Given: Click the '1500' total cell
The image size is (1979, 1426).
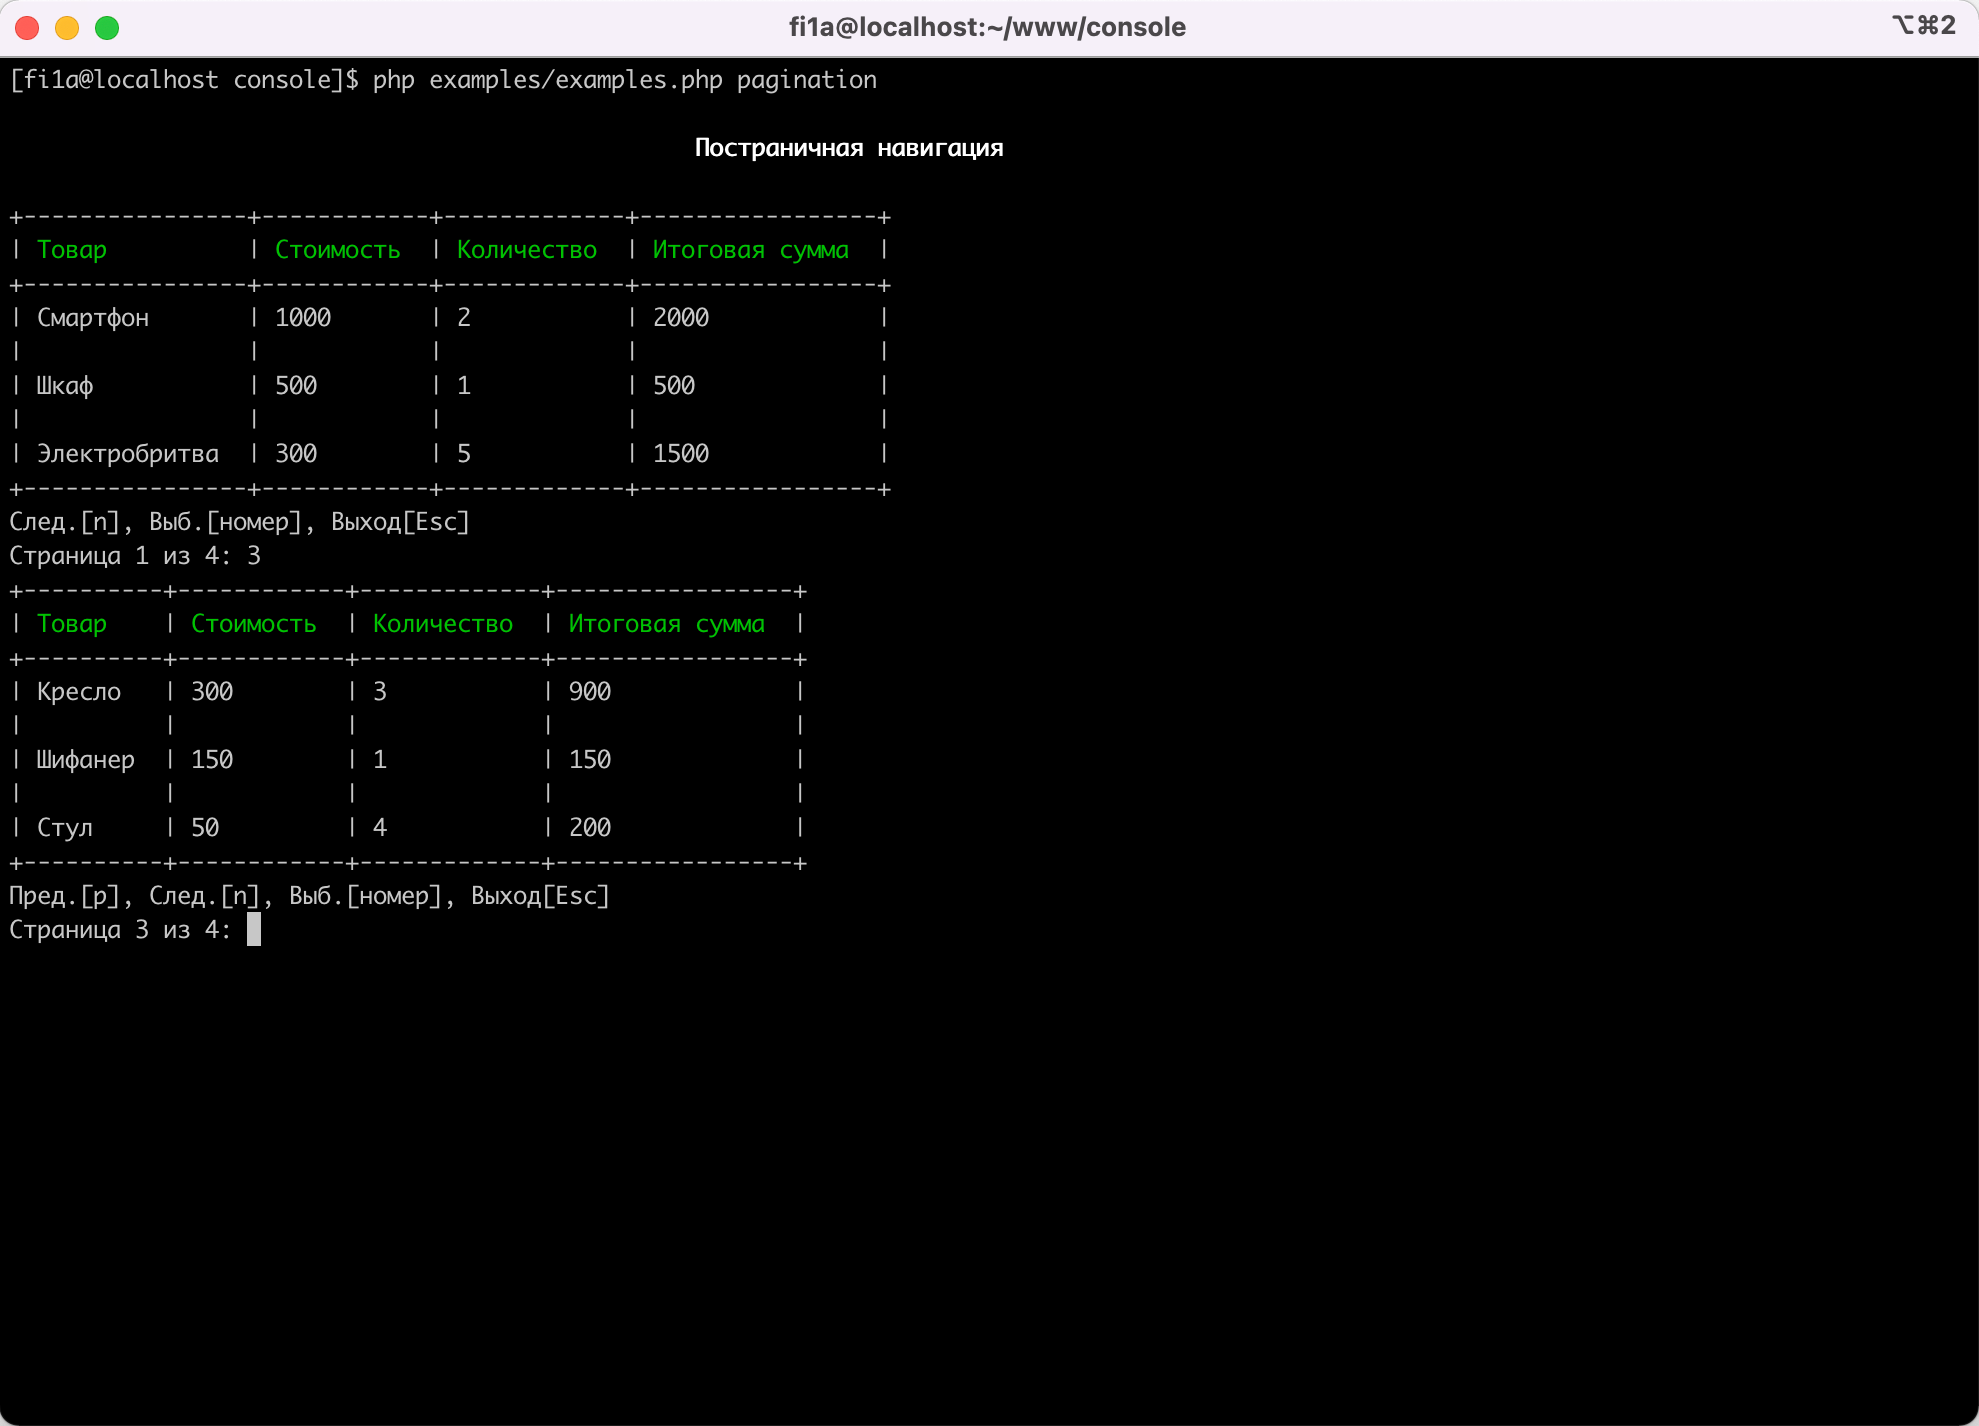Looking at the screenshot, I should pos(681,454).
